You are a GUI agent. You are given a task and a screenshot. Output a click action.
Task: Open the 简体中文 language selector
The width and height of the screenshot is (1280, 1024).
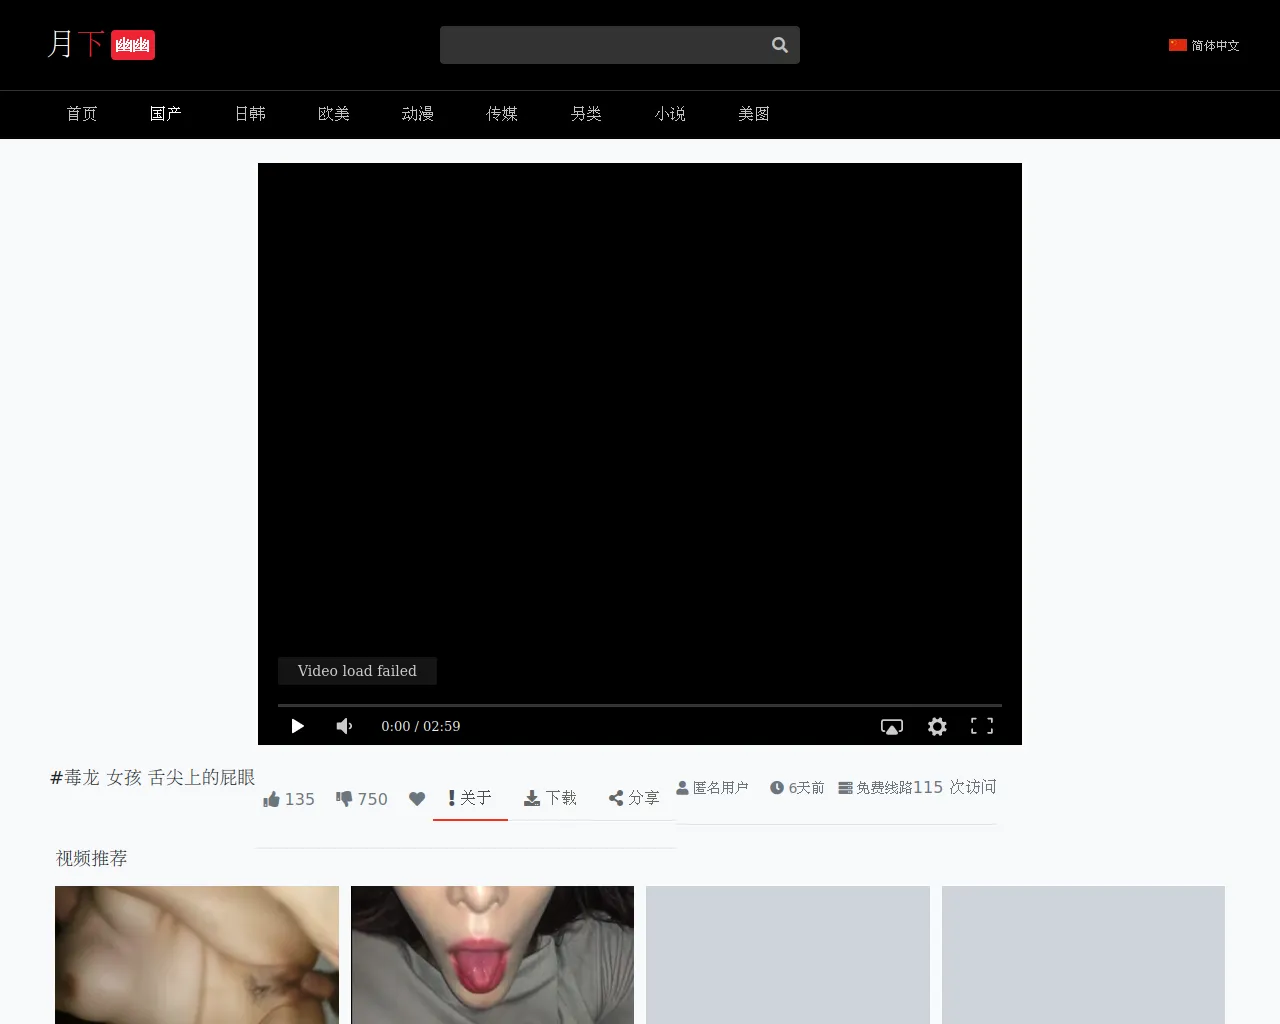point(1204,45)
